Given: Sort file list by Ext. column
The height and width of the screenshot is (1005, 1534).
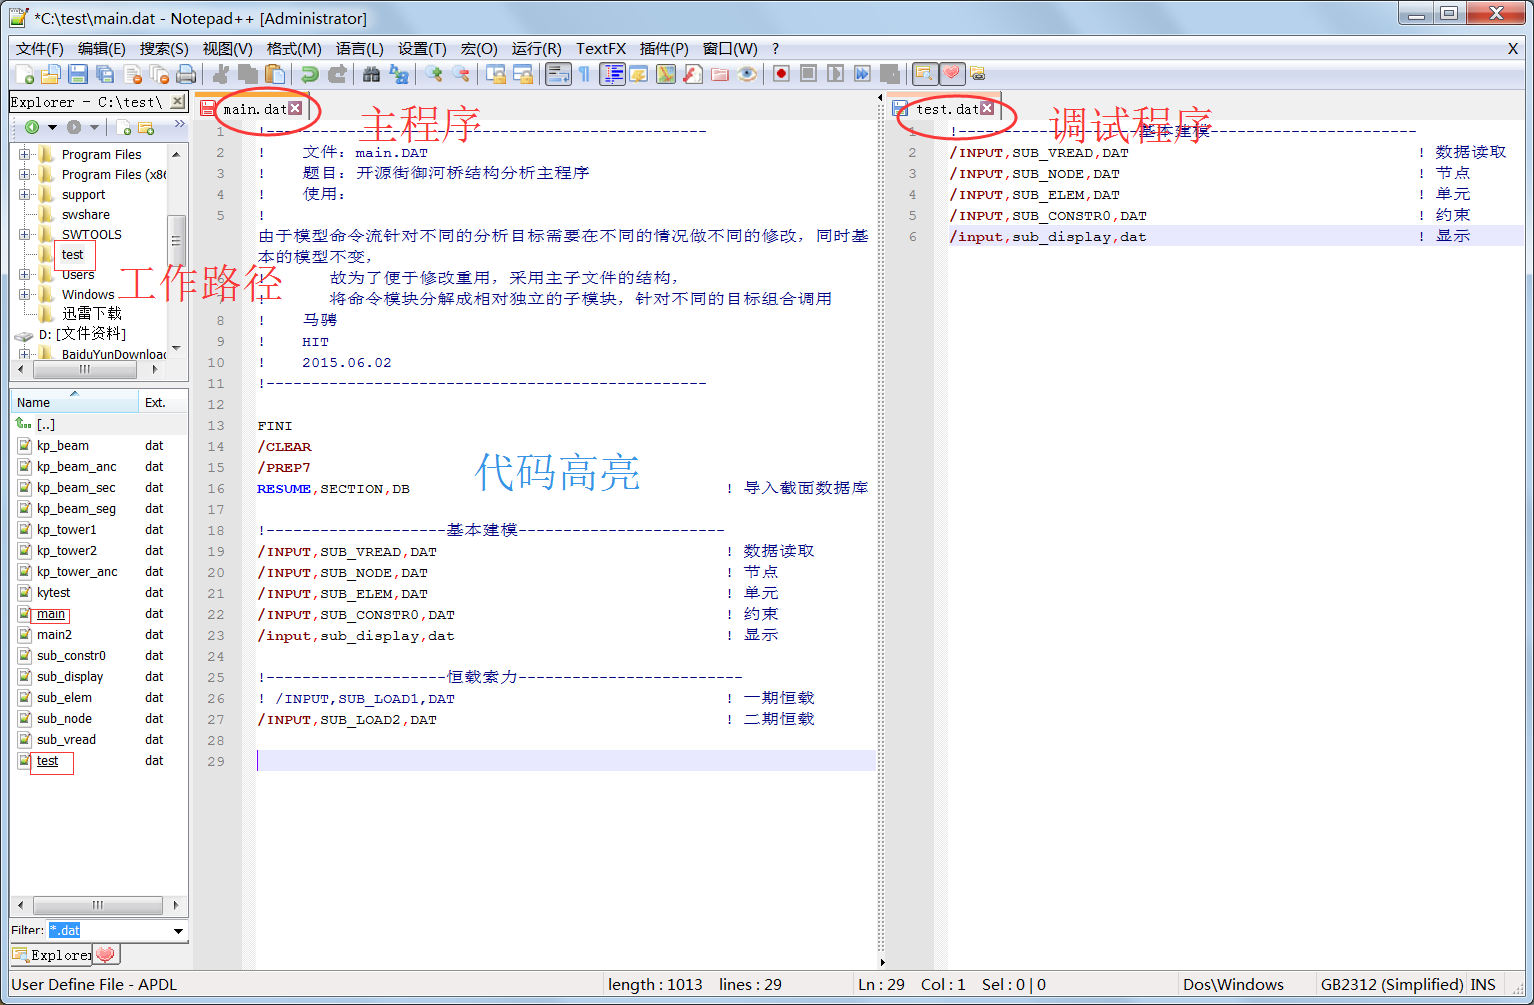Looking at the screenshot, I should [x=162, y=402].
